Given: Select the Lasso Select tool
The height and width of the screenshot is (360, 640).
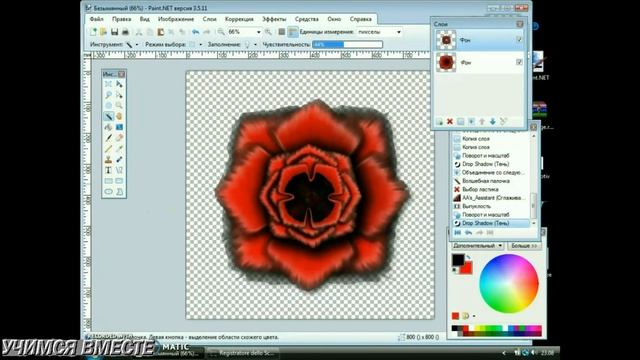Looking at the screenshot, I should point(109,95).
